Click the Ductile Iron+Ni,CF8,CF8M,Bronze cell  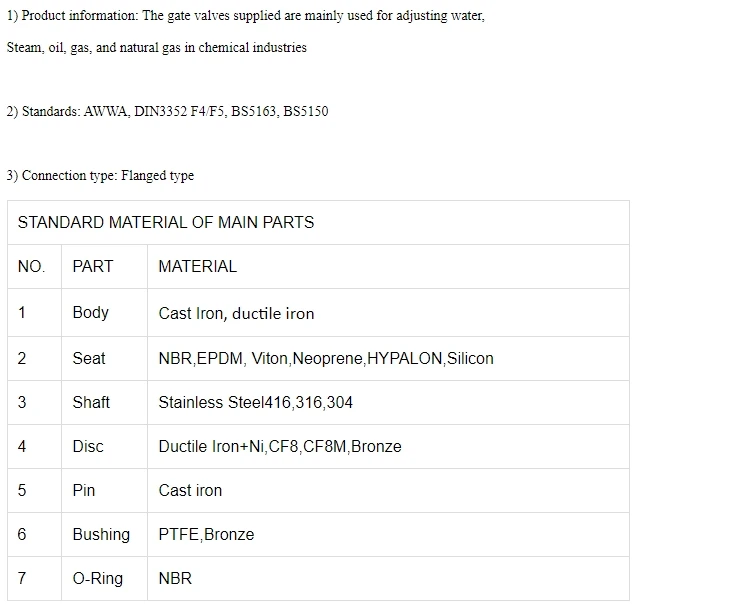click(388, 447)
